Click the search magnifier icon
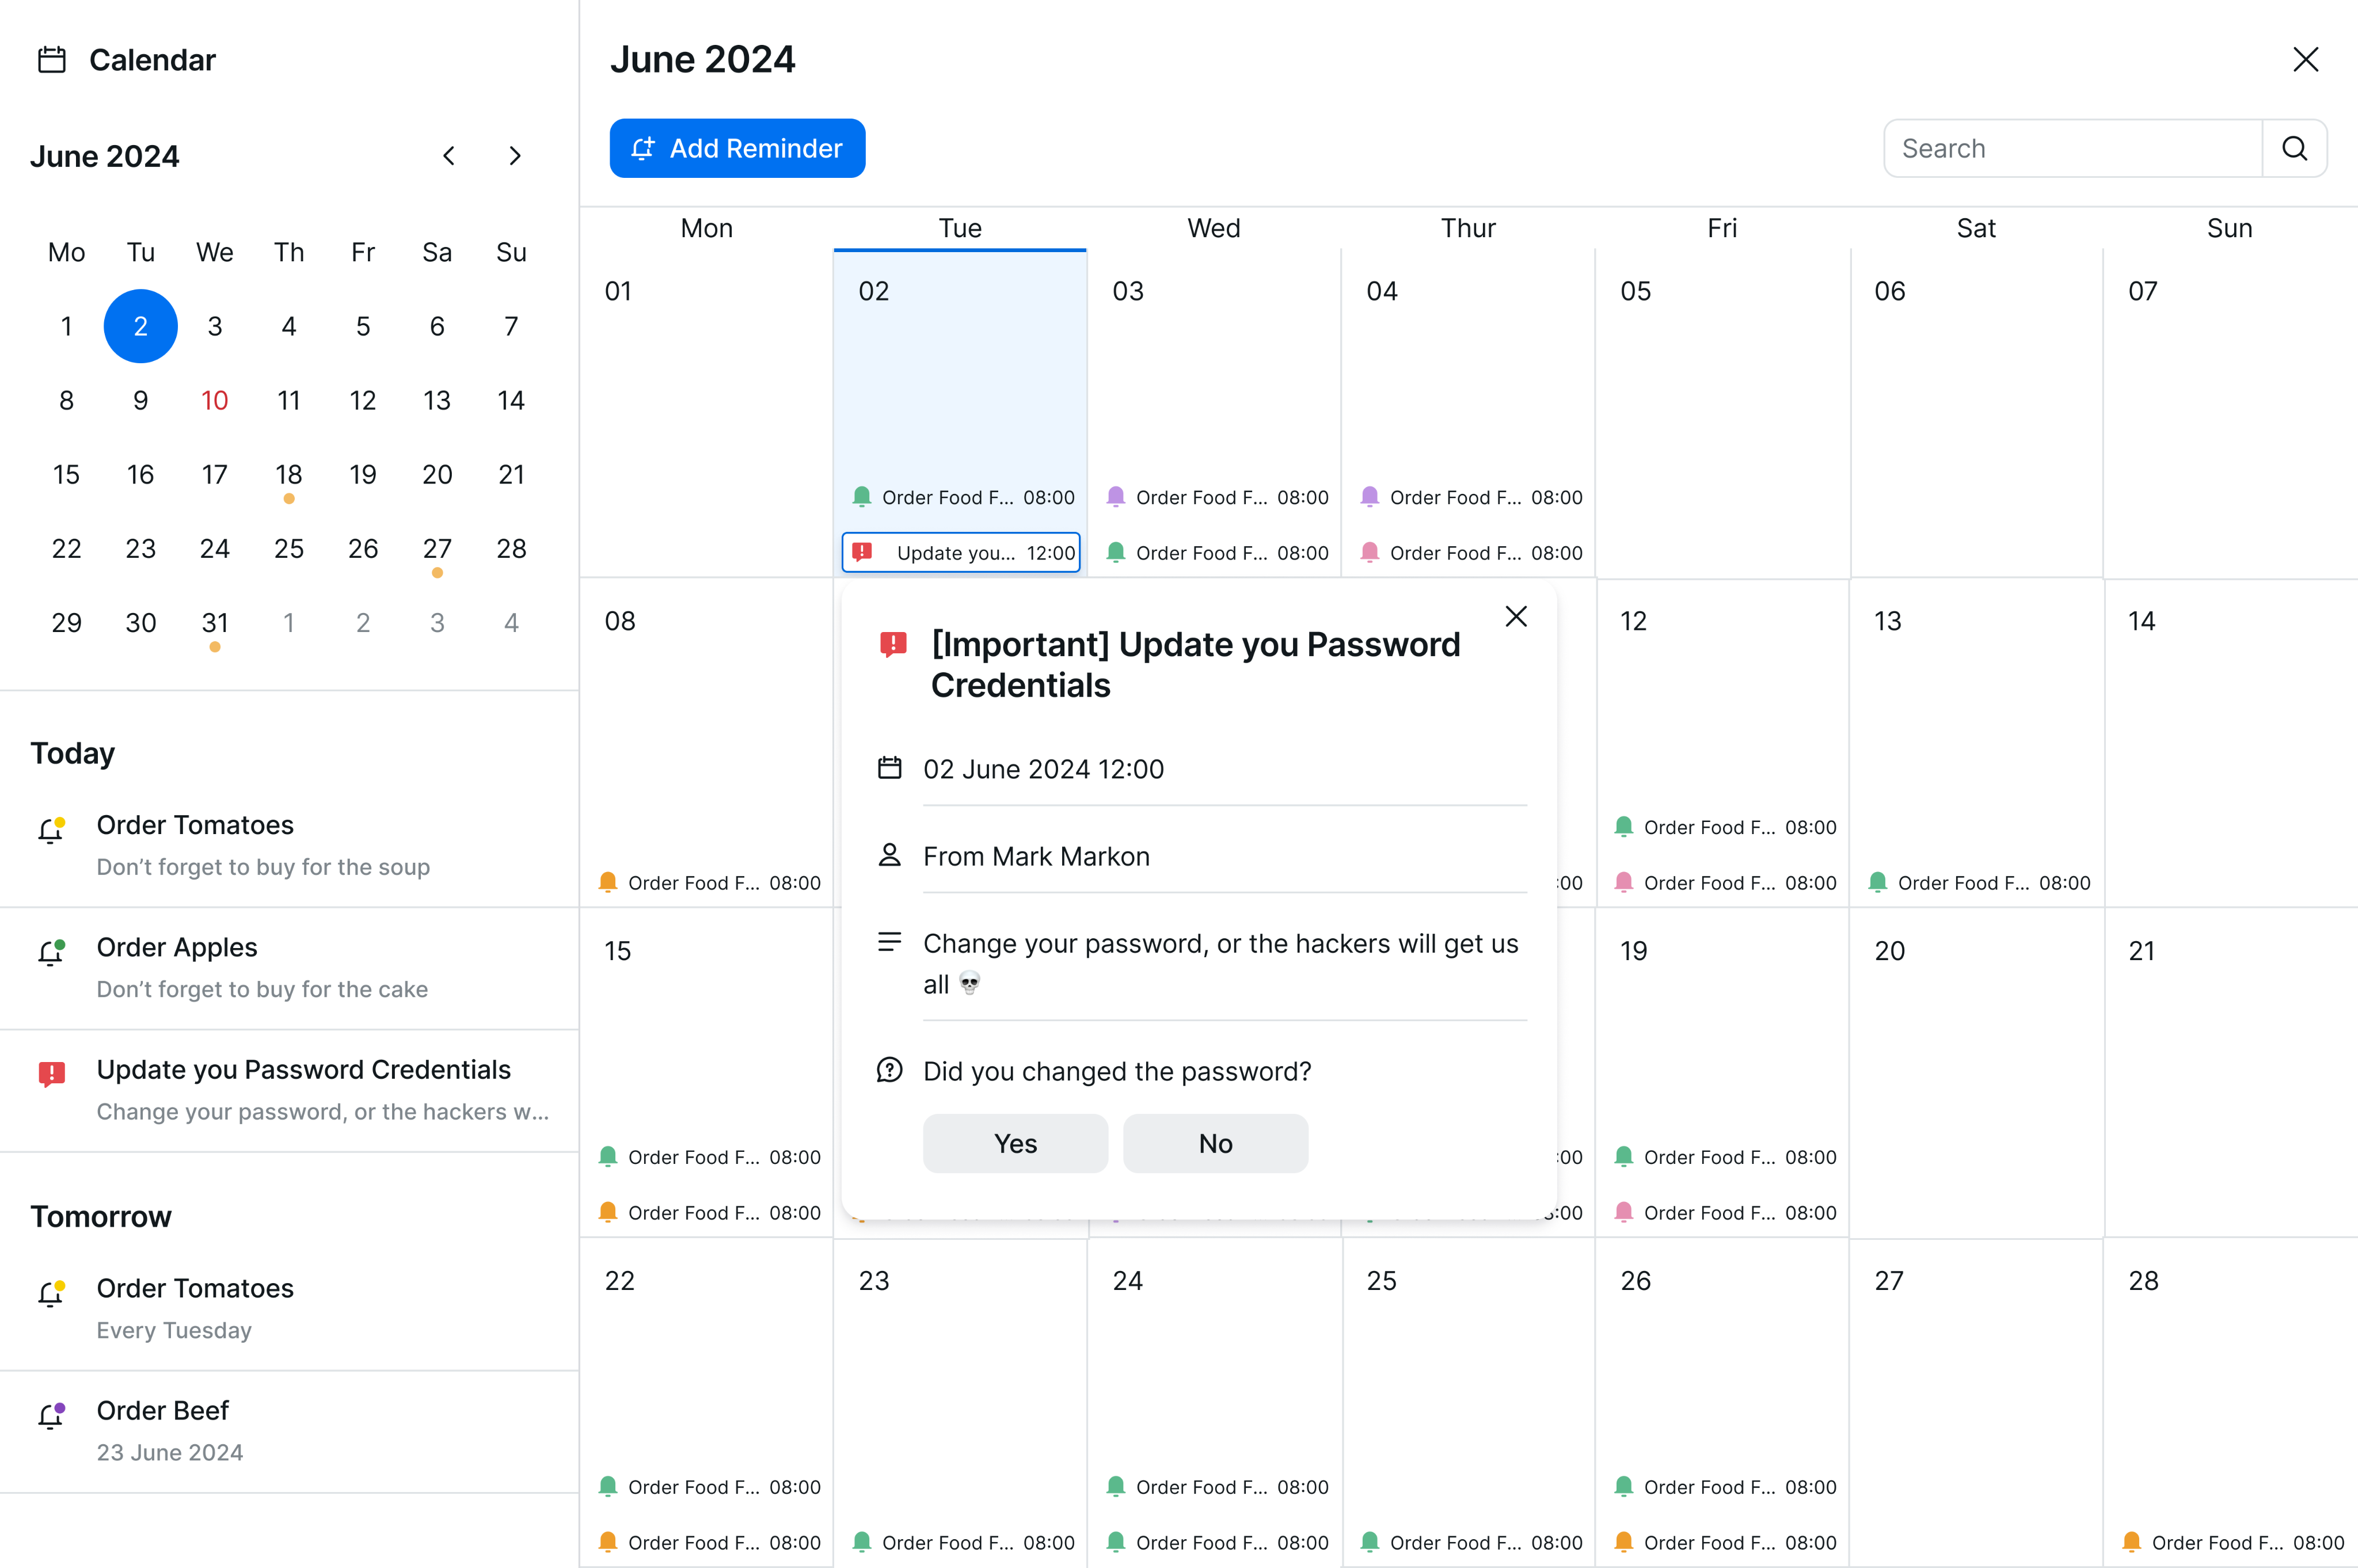 [2294, 148]
